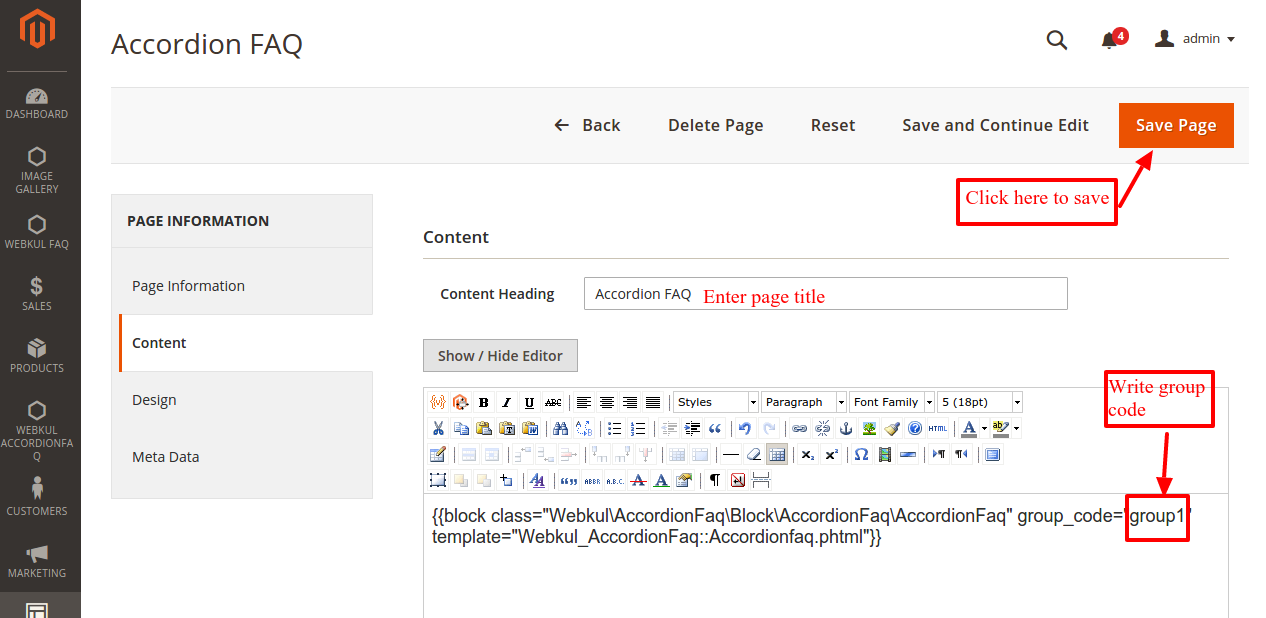This screenshot has width=1266, height=618.
Task: Open the Sales sidebar menu
Action: (37, 294)
